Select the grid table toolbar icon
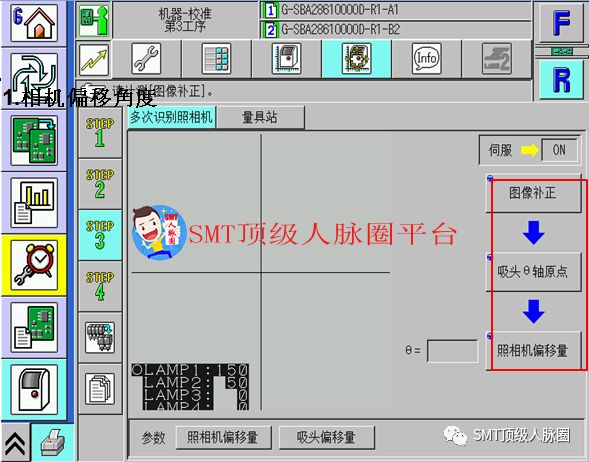589x462 pixels. 216,59
